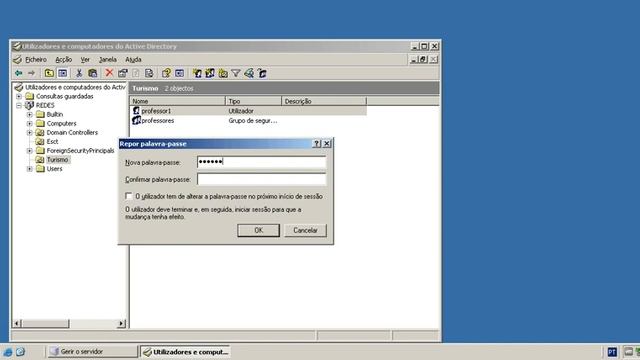Open the Ficheiro menu
640x360 pixels.
(x=36, y=60)
